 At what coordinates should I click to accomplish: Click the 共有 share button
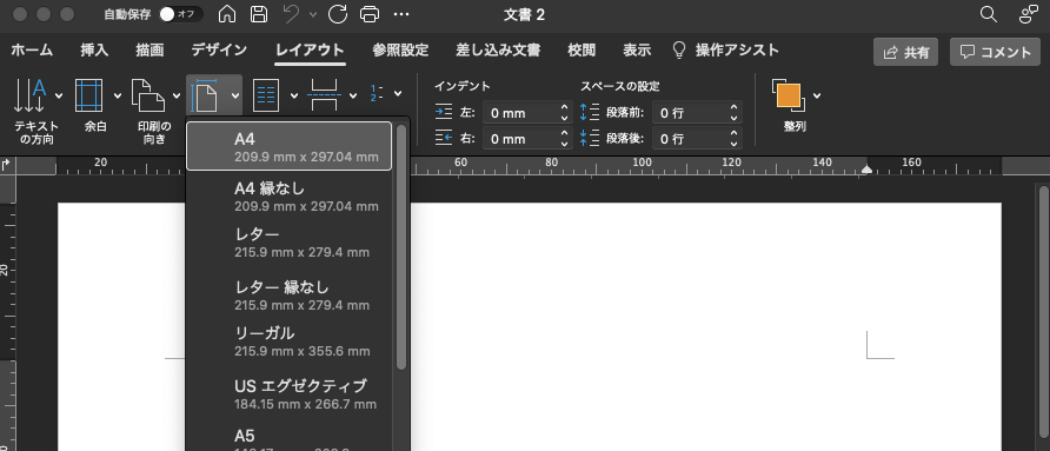[905, 52]
